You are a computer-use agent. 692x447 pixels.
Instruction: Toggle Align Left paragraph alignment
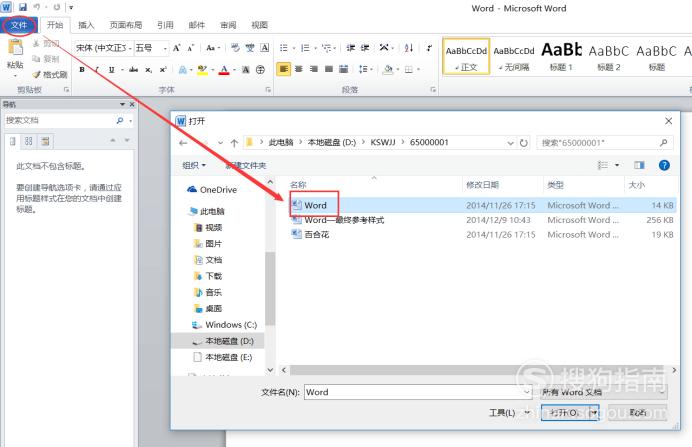click(284, 69)
